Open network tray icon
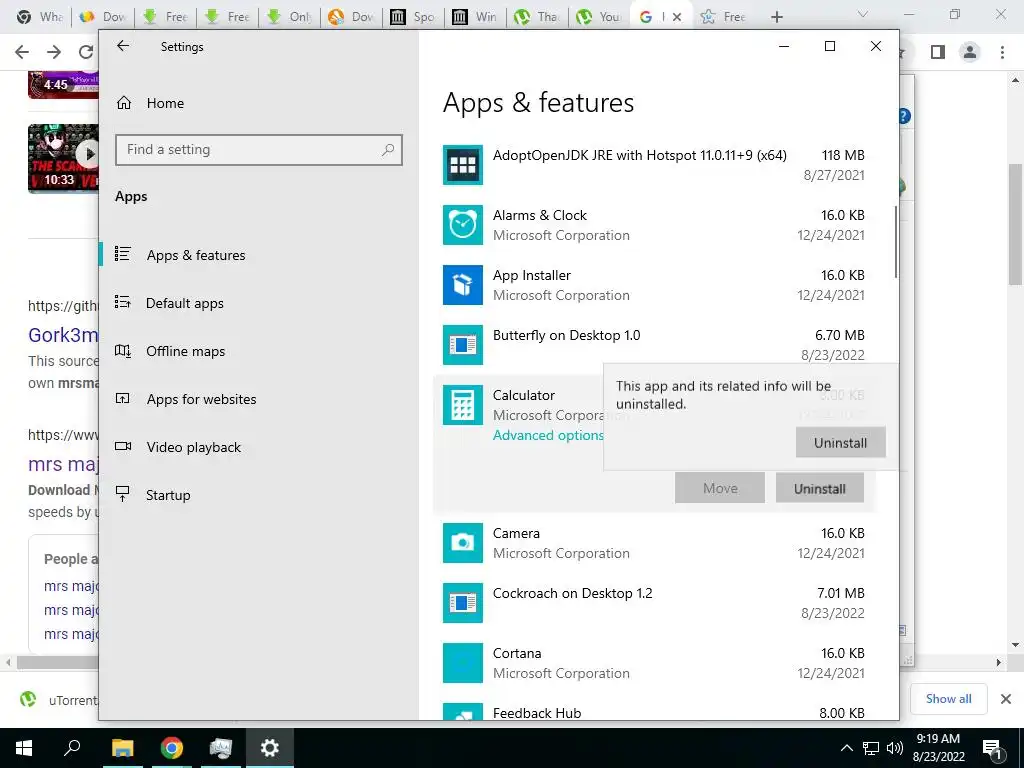This screenshot has height=768, width=1024. point(871,748)
